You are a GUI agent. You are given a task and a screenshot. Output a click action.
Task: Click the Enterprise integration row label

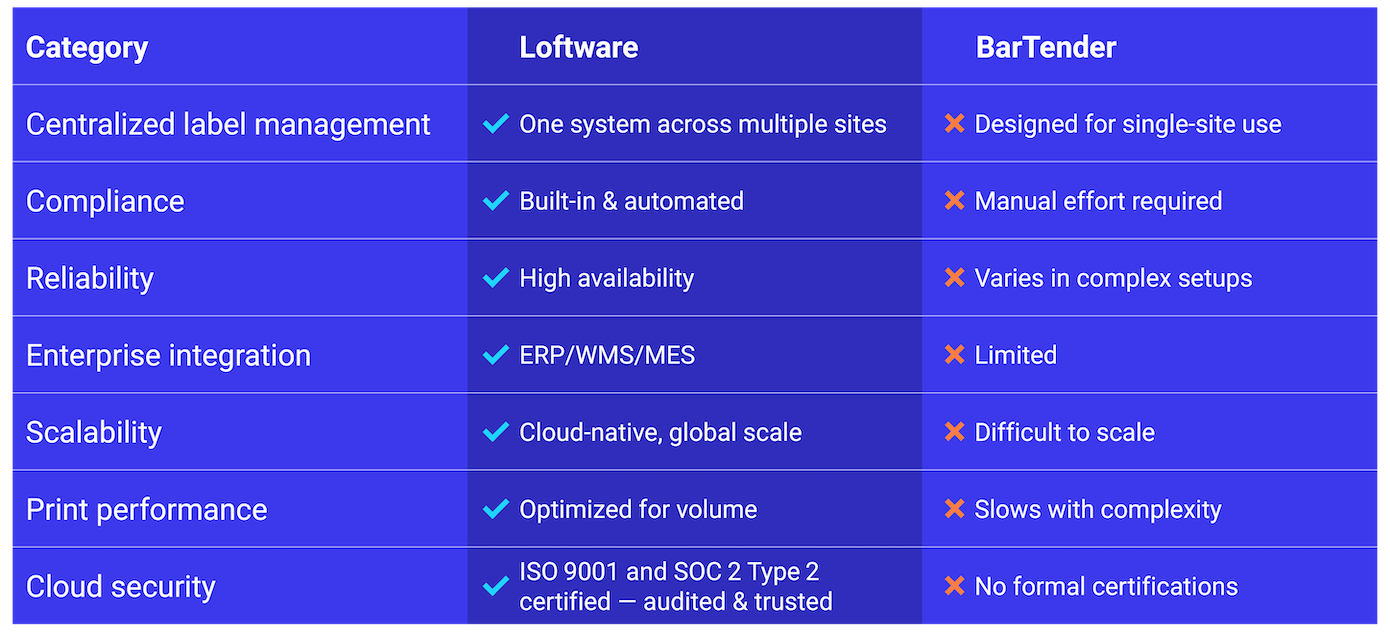pos(168,355)
